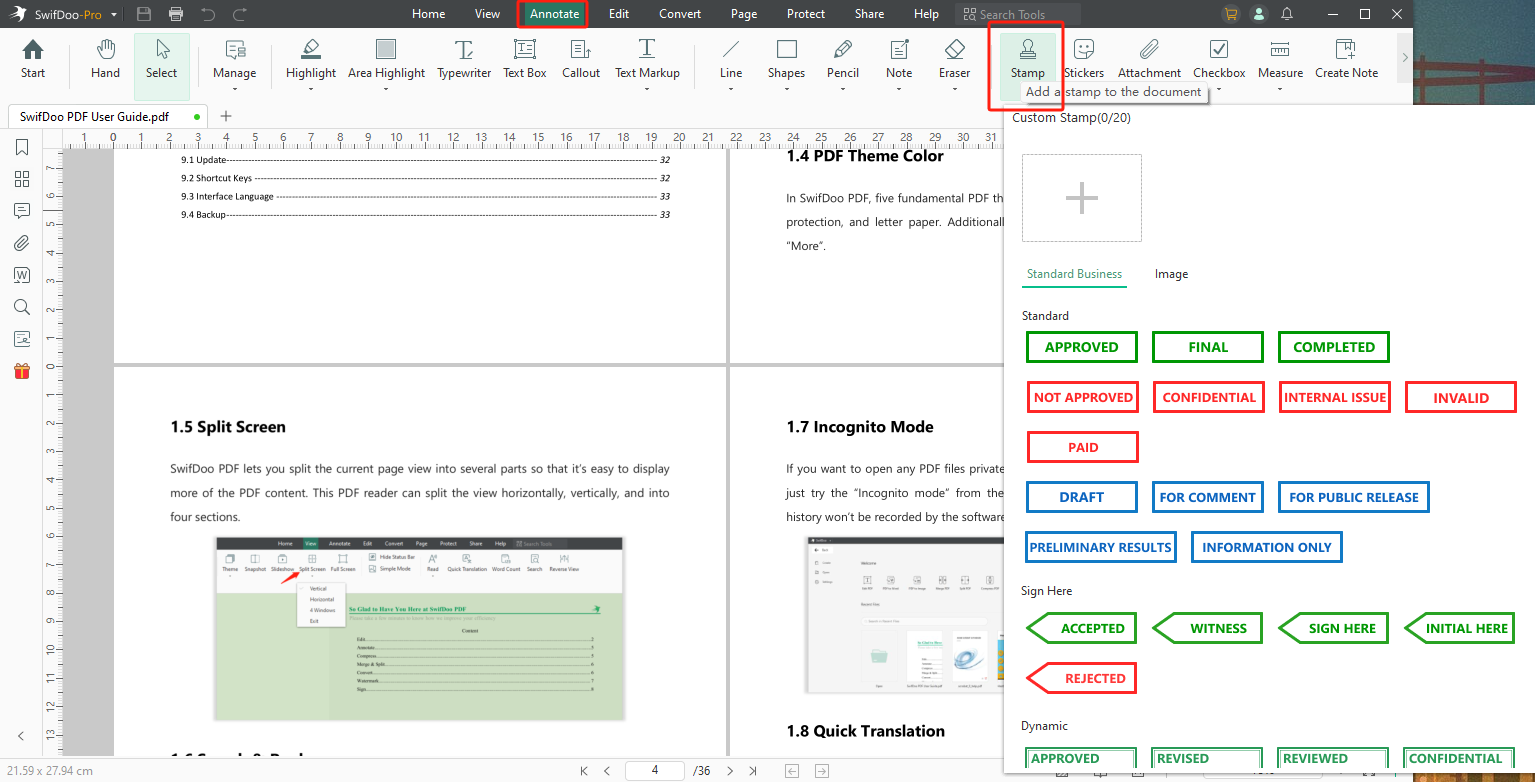Switch to the View tab
1535x782 pixels.
(487, 14)
